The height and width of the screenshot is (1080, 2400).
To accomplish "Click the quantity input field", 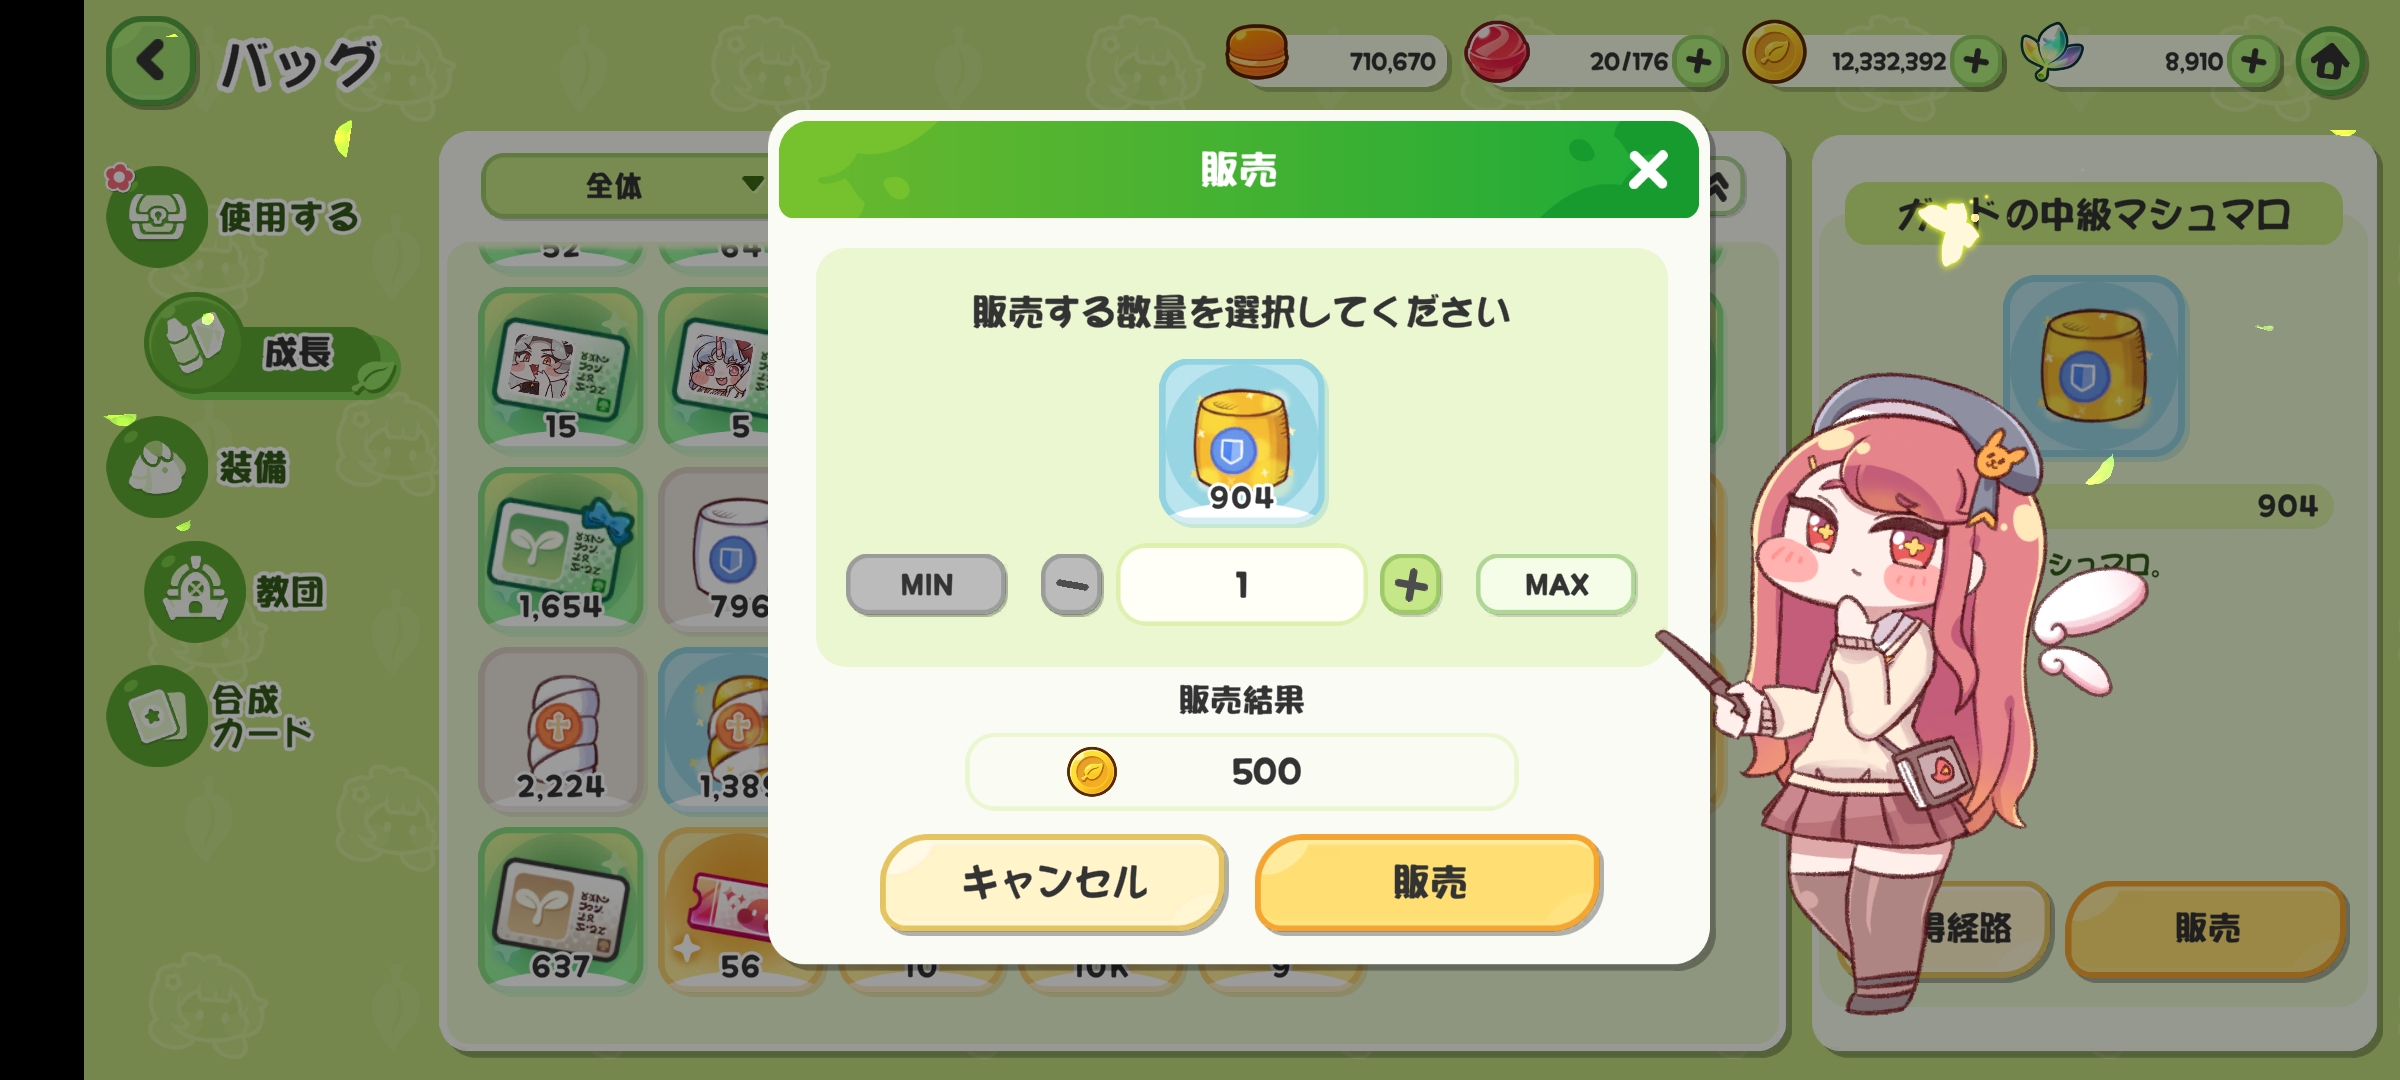I will (x=1241, y=585).
